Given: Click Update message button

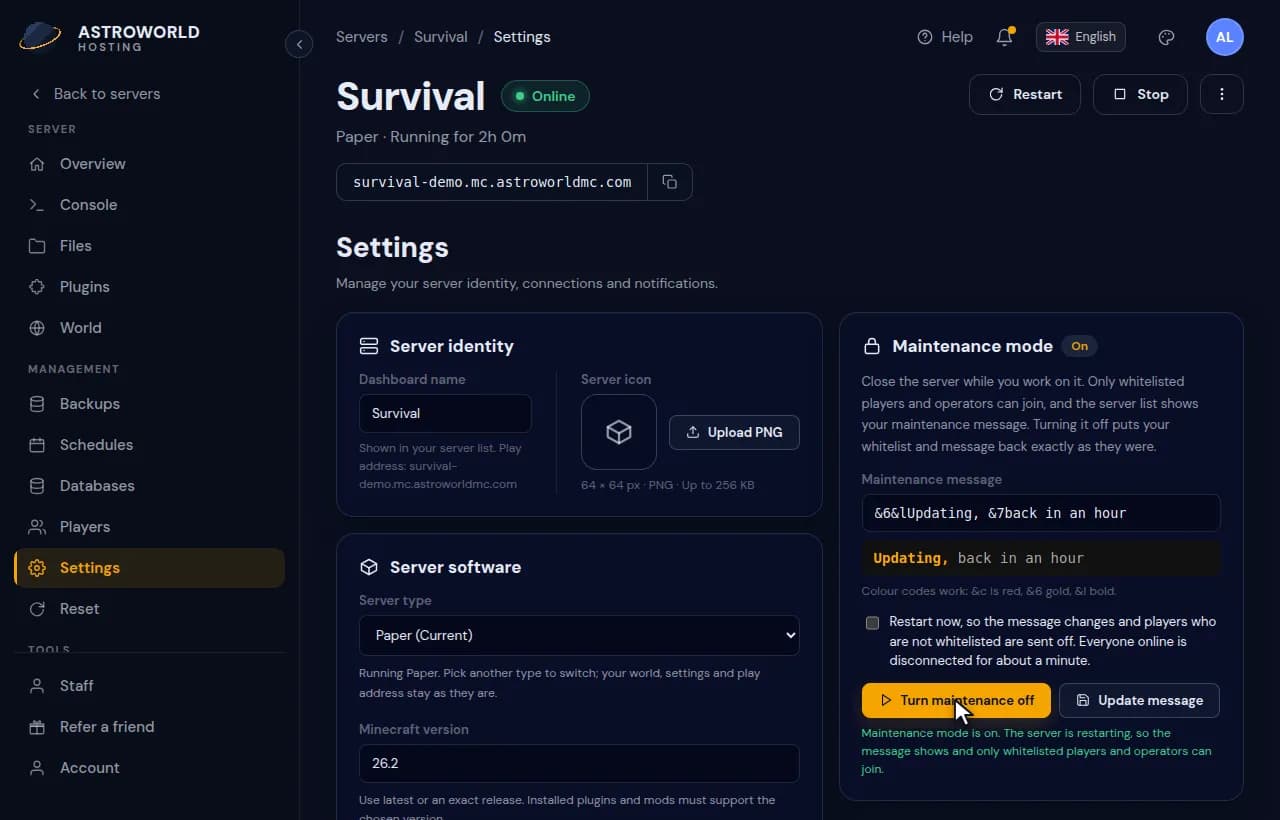Looking at the screenshot, I should pyautogui.click(x=1139, y=700).
